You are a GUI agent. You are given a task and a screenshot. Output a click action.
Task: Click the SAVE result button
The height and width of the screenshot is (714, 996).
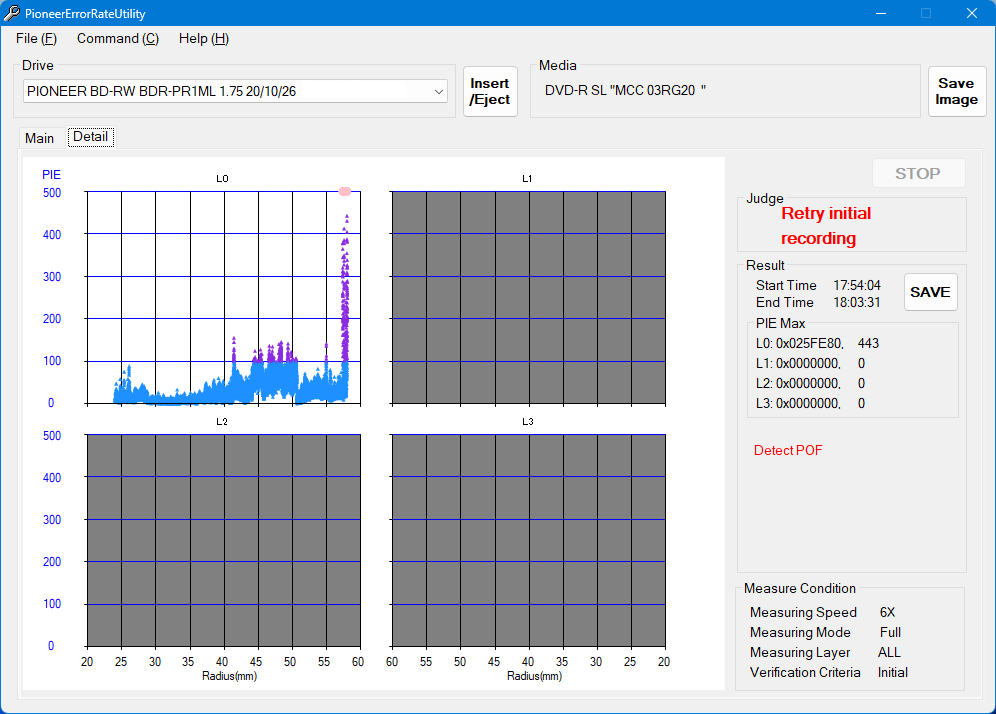pyautogui.click(x=930, y=292)
